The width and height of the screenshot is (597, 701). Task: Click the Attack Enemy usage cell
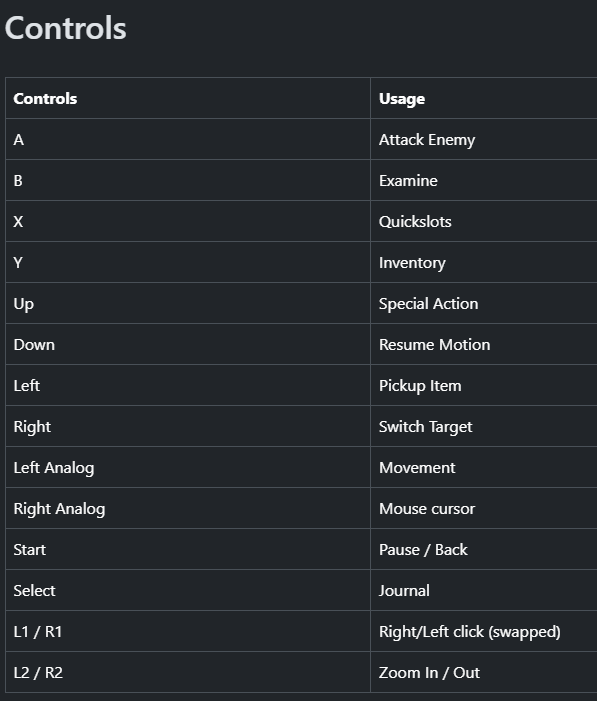tap(484, 139)
